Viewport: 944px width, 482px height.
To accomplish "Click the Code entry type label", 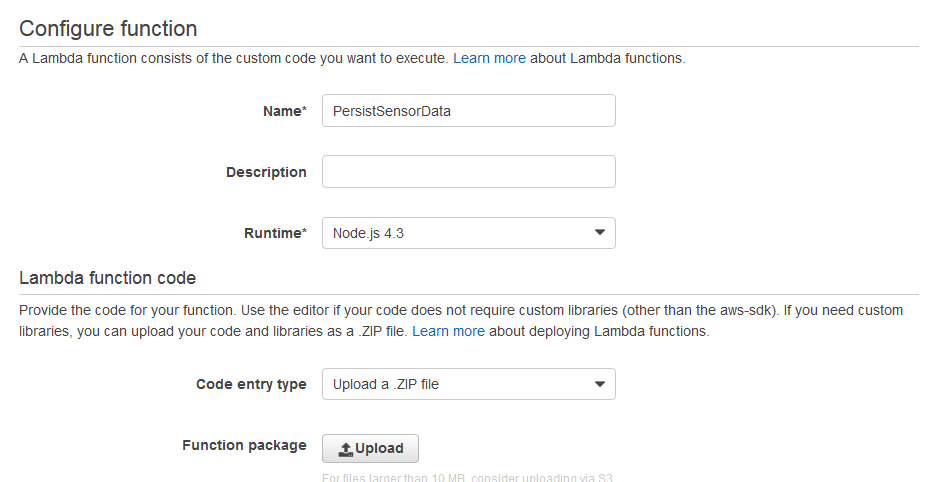I will tap(251, 384).
